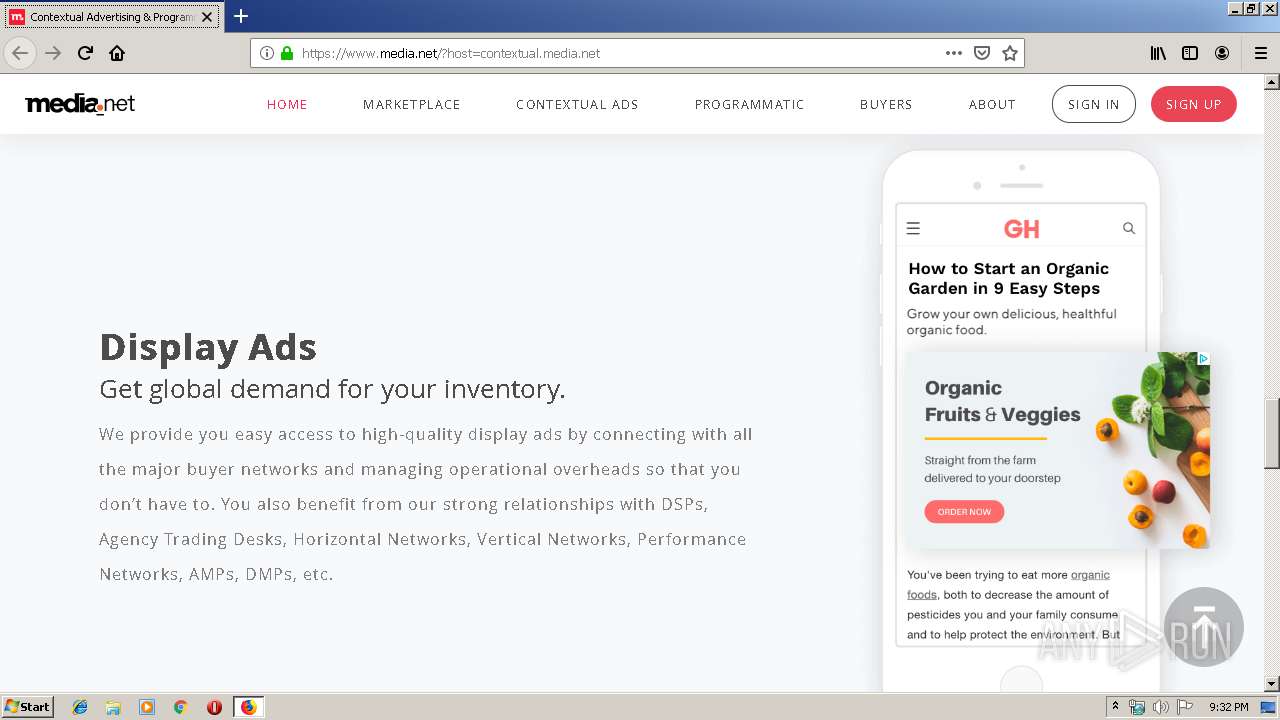The width and height of the screenshot is (1280, 720).
Task: Open the Library icon in toolbar
Action: coord(1158,53)
